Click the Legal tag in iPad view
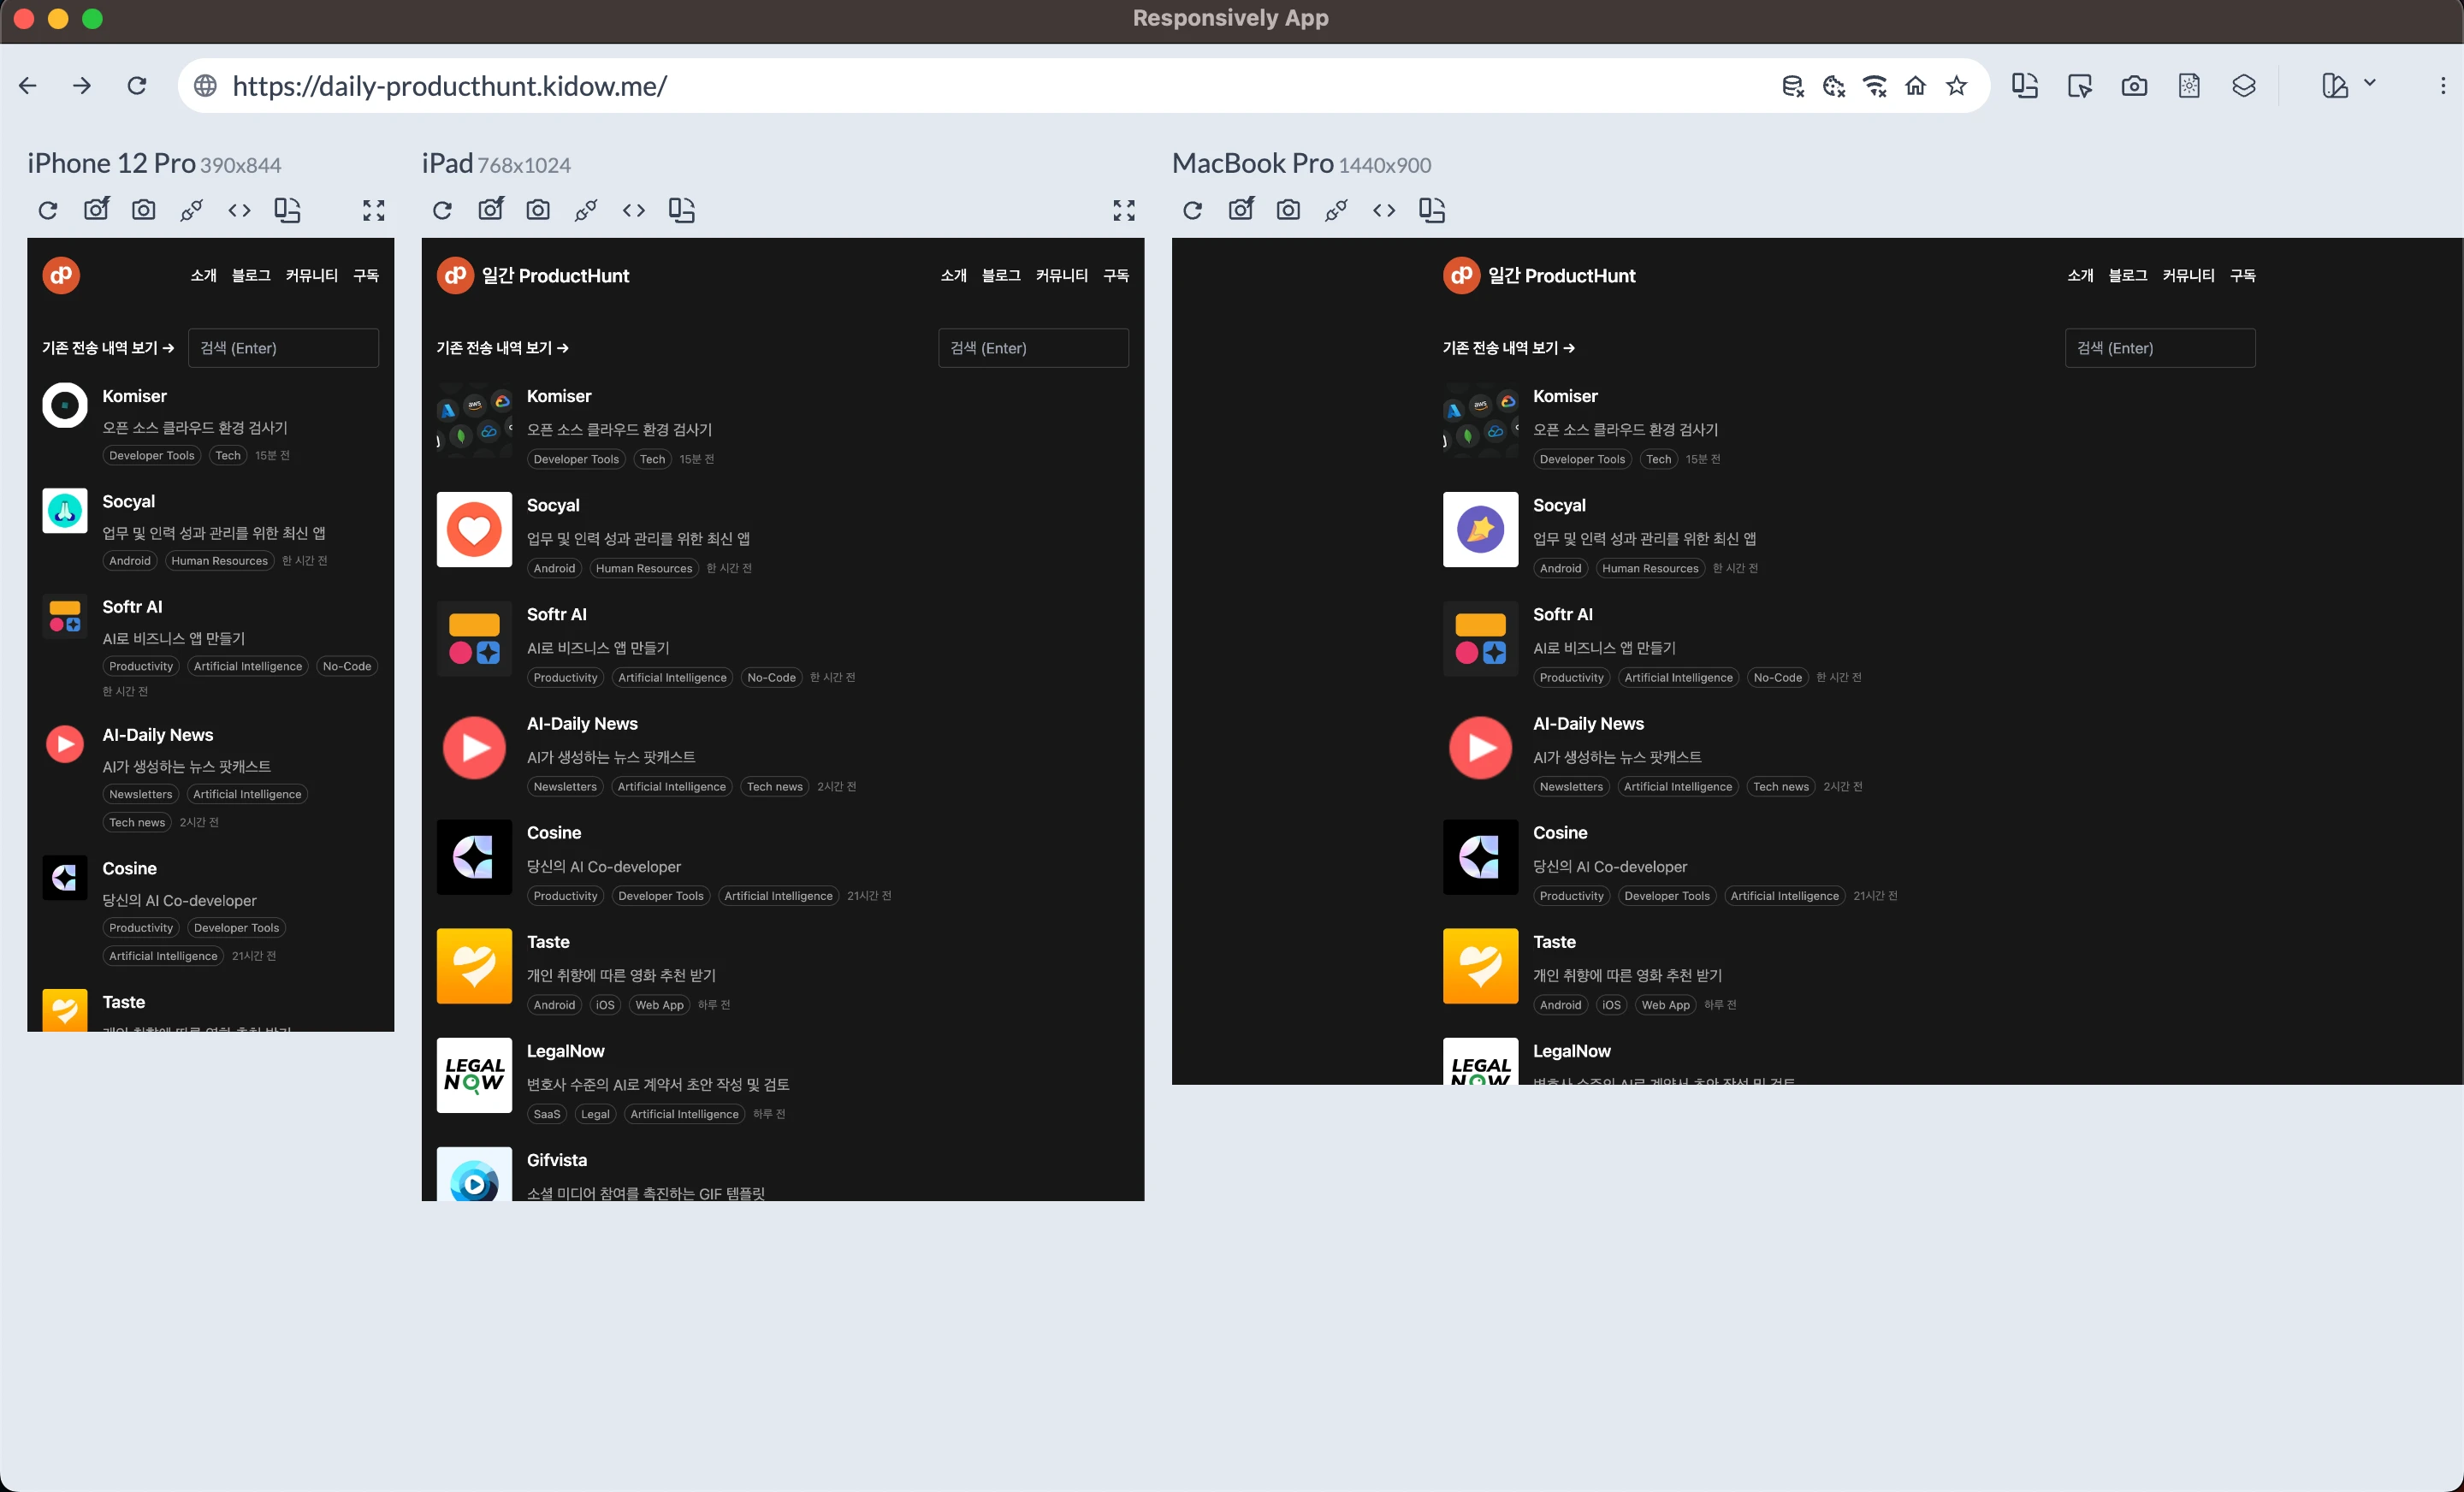This screenshot has width=2464, height=1492. pyautogui.click(x=595, y=1114)
